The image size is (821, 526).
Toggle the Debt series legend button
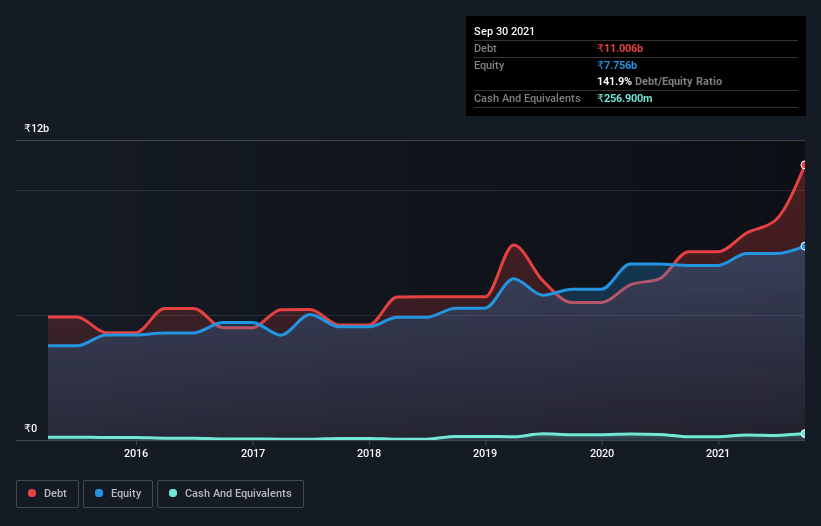[48, 494]
